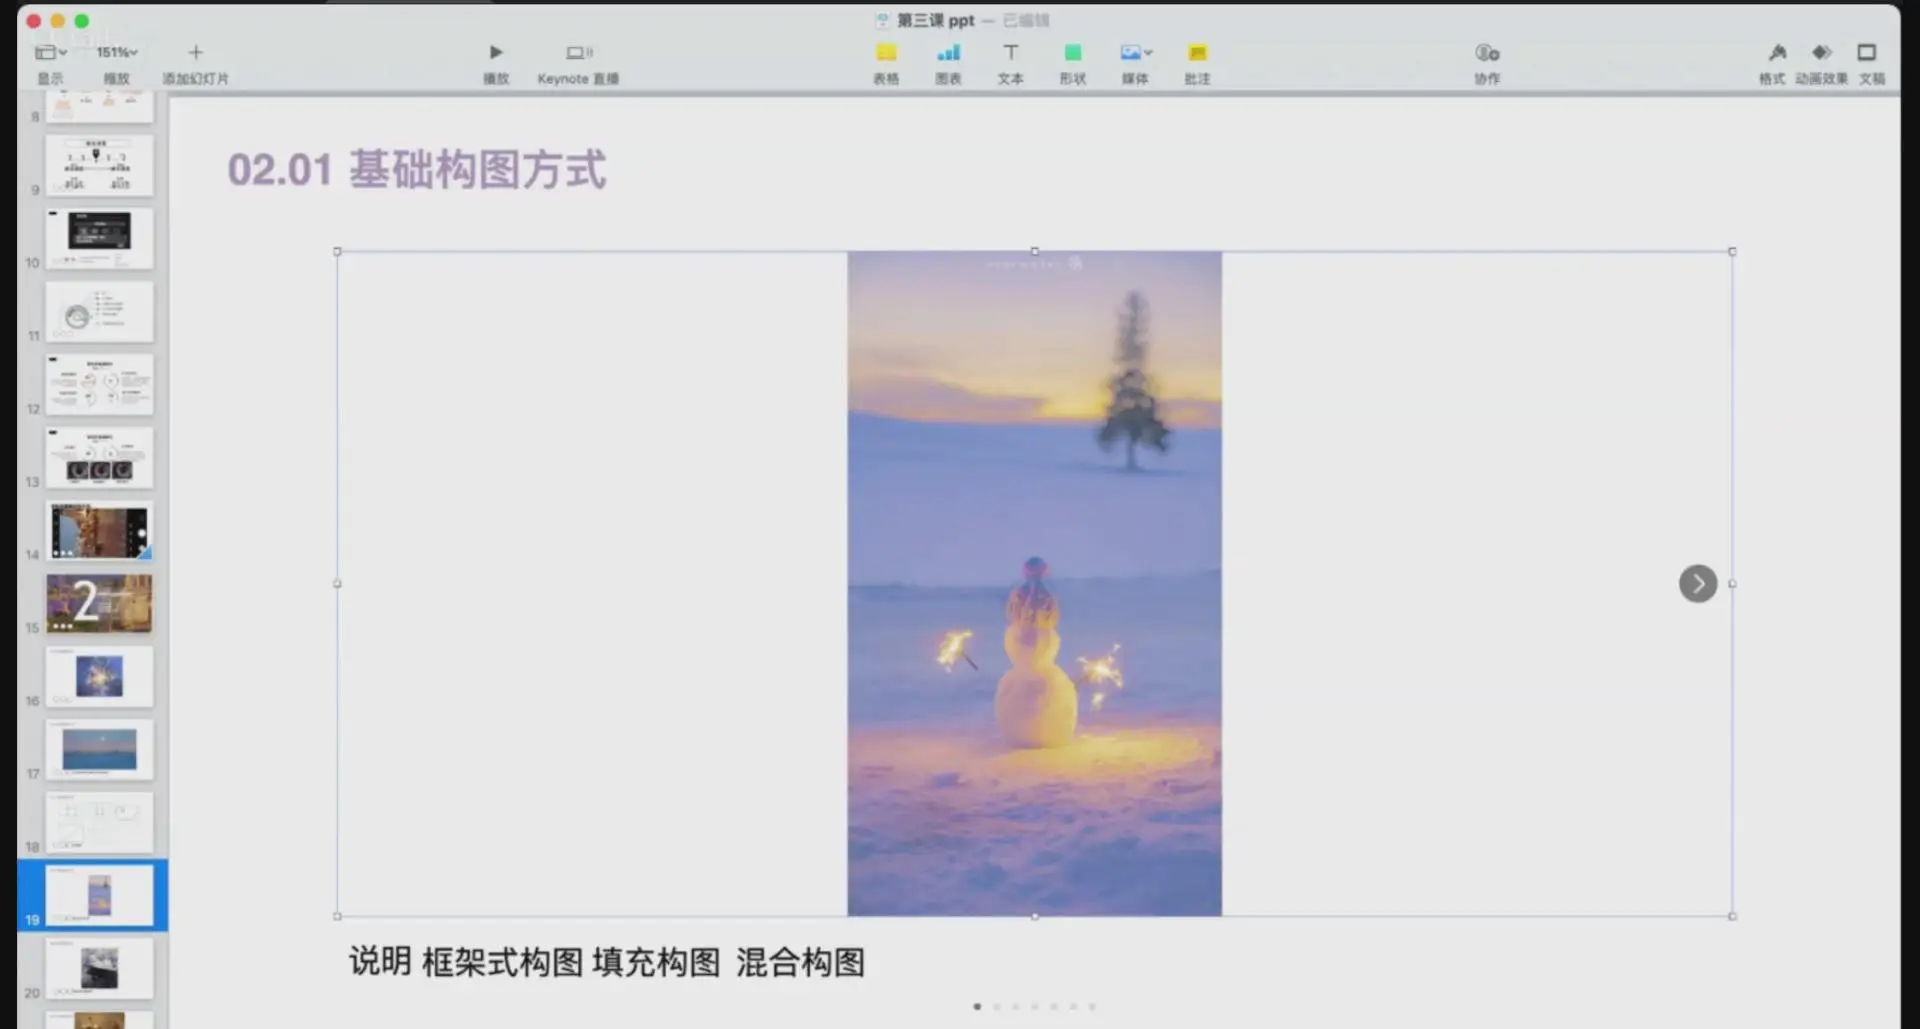Image resolution: width=1920 pixels, height=1029 pixels.
Task: Start slideshow playback (播放)
Action: point(496,52)
